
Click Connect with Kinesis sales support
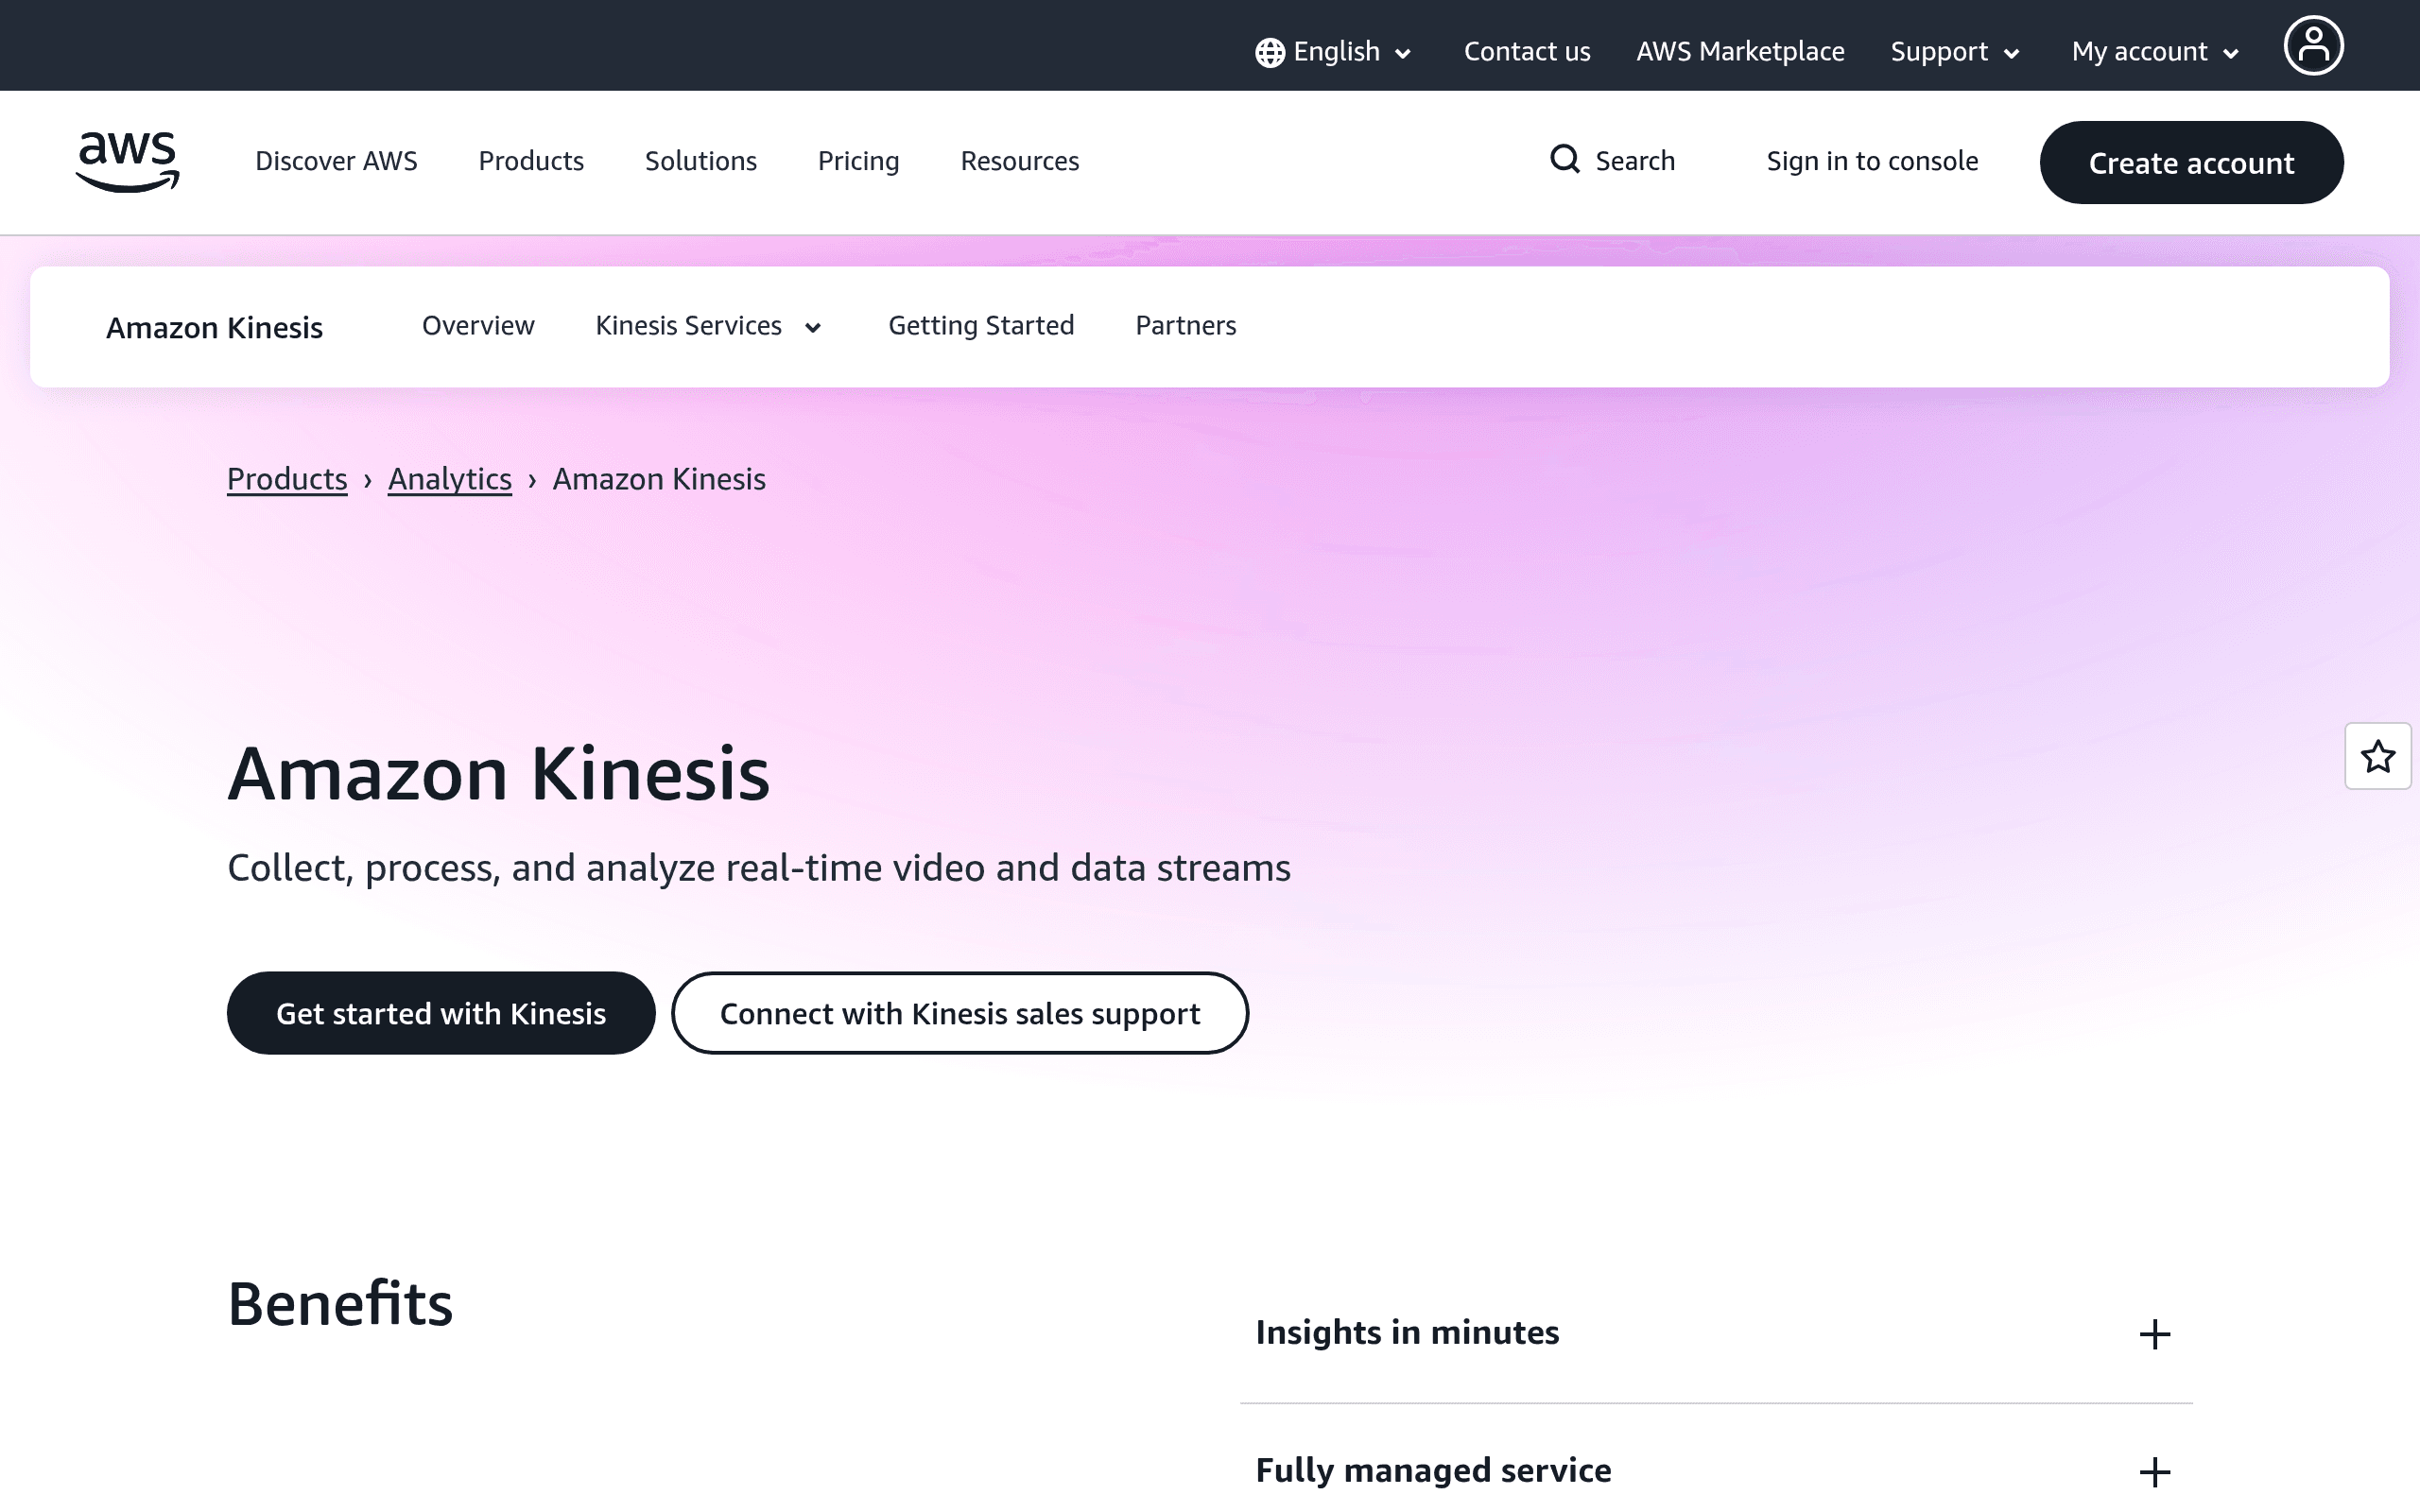960,1013
